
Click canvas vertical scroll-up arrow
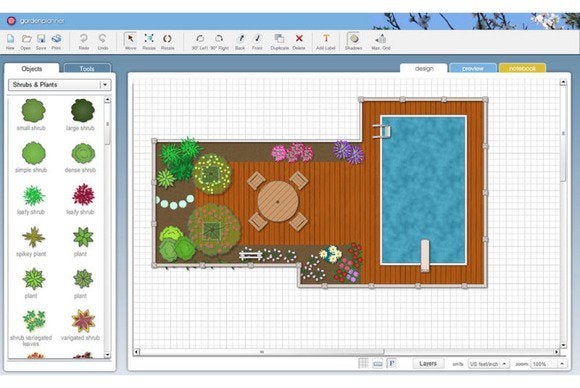(x=563, y=82)
